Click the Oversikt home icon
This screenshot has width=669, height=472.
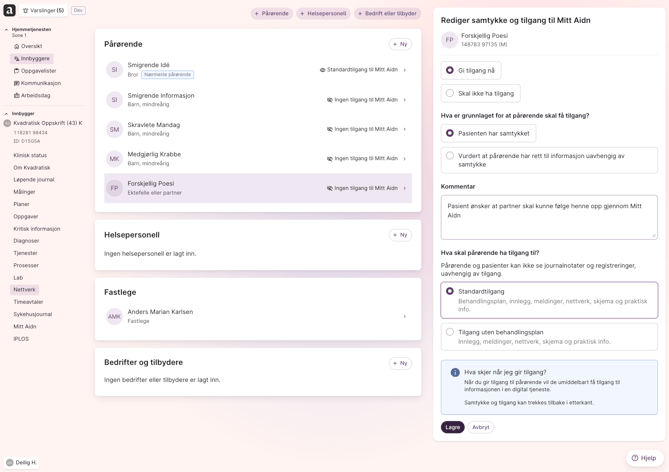(x=17, y=46)
